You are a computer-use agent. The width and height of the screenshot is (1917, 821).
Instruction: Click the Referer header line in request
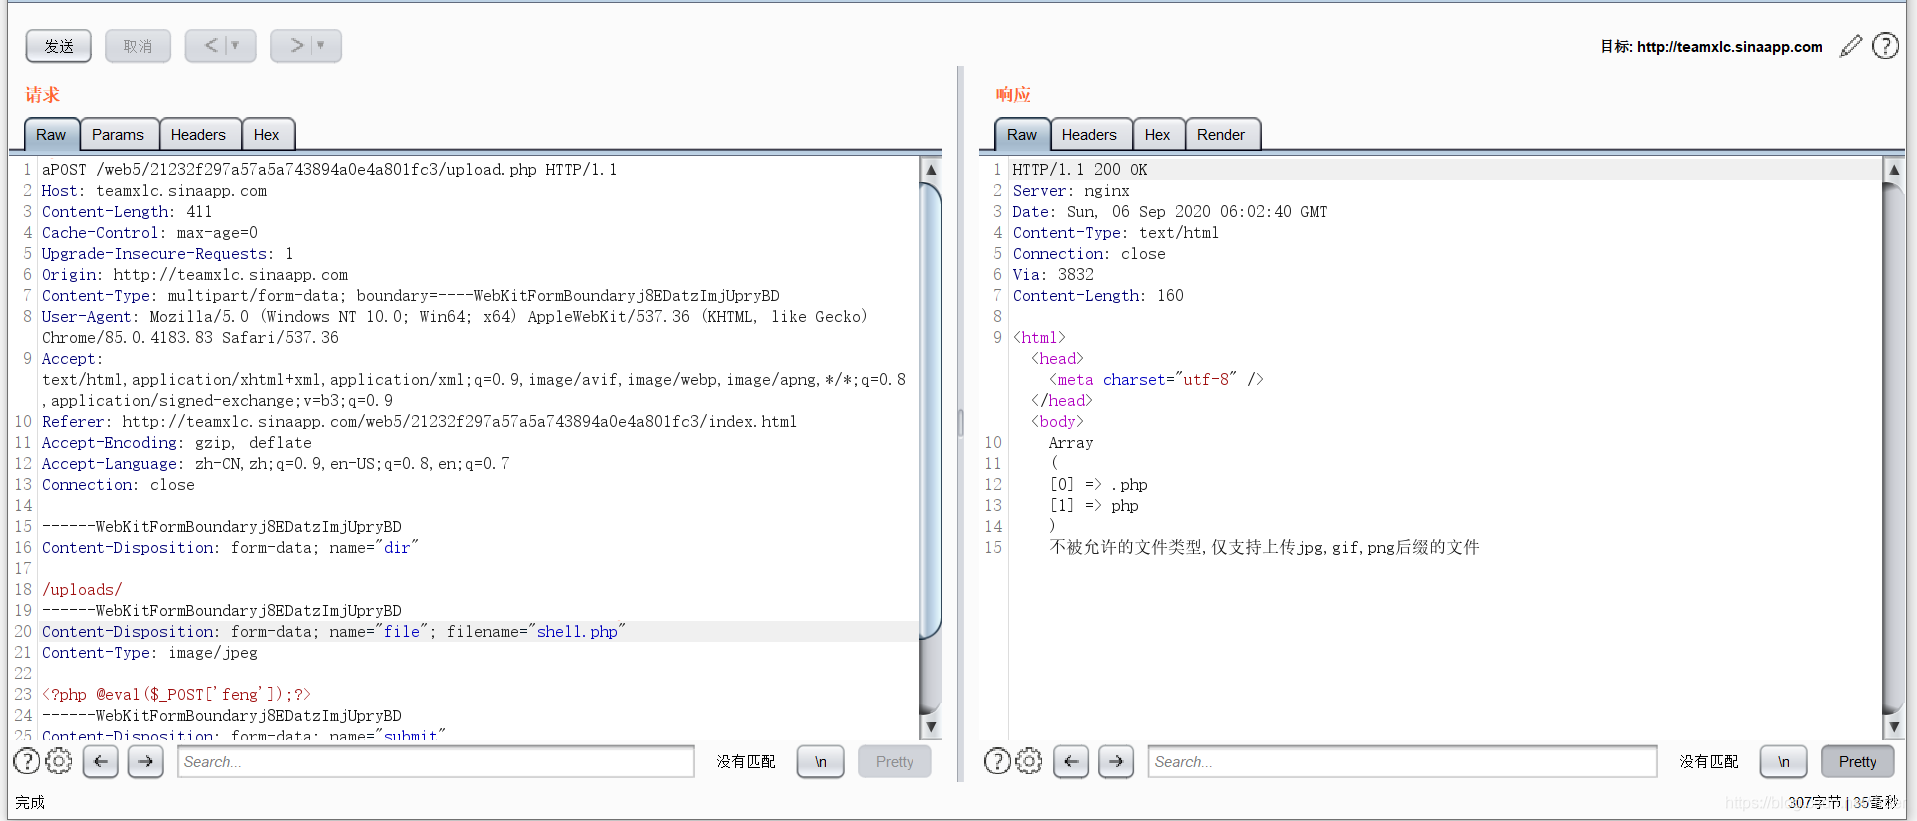click(x=419, y=422)
